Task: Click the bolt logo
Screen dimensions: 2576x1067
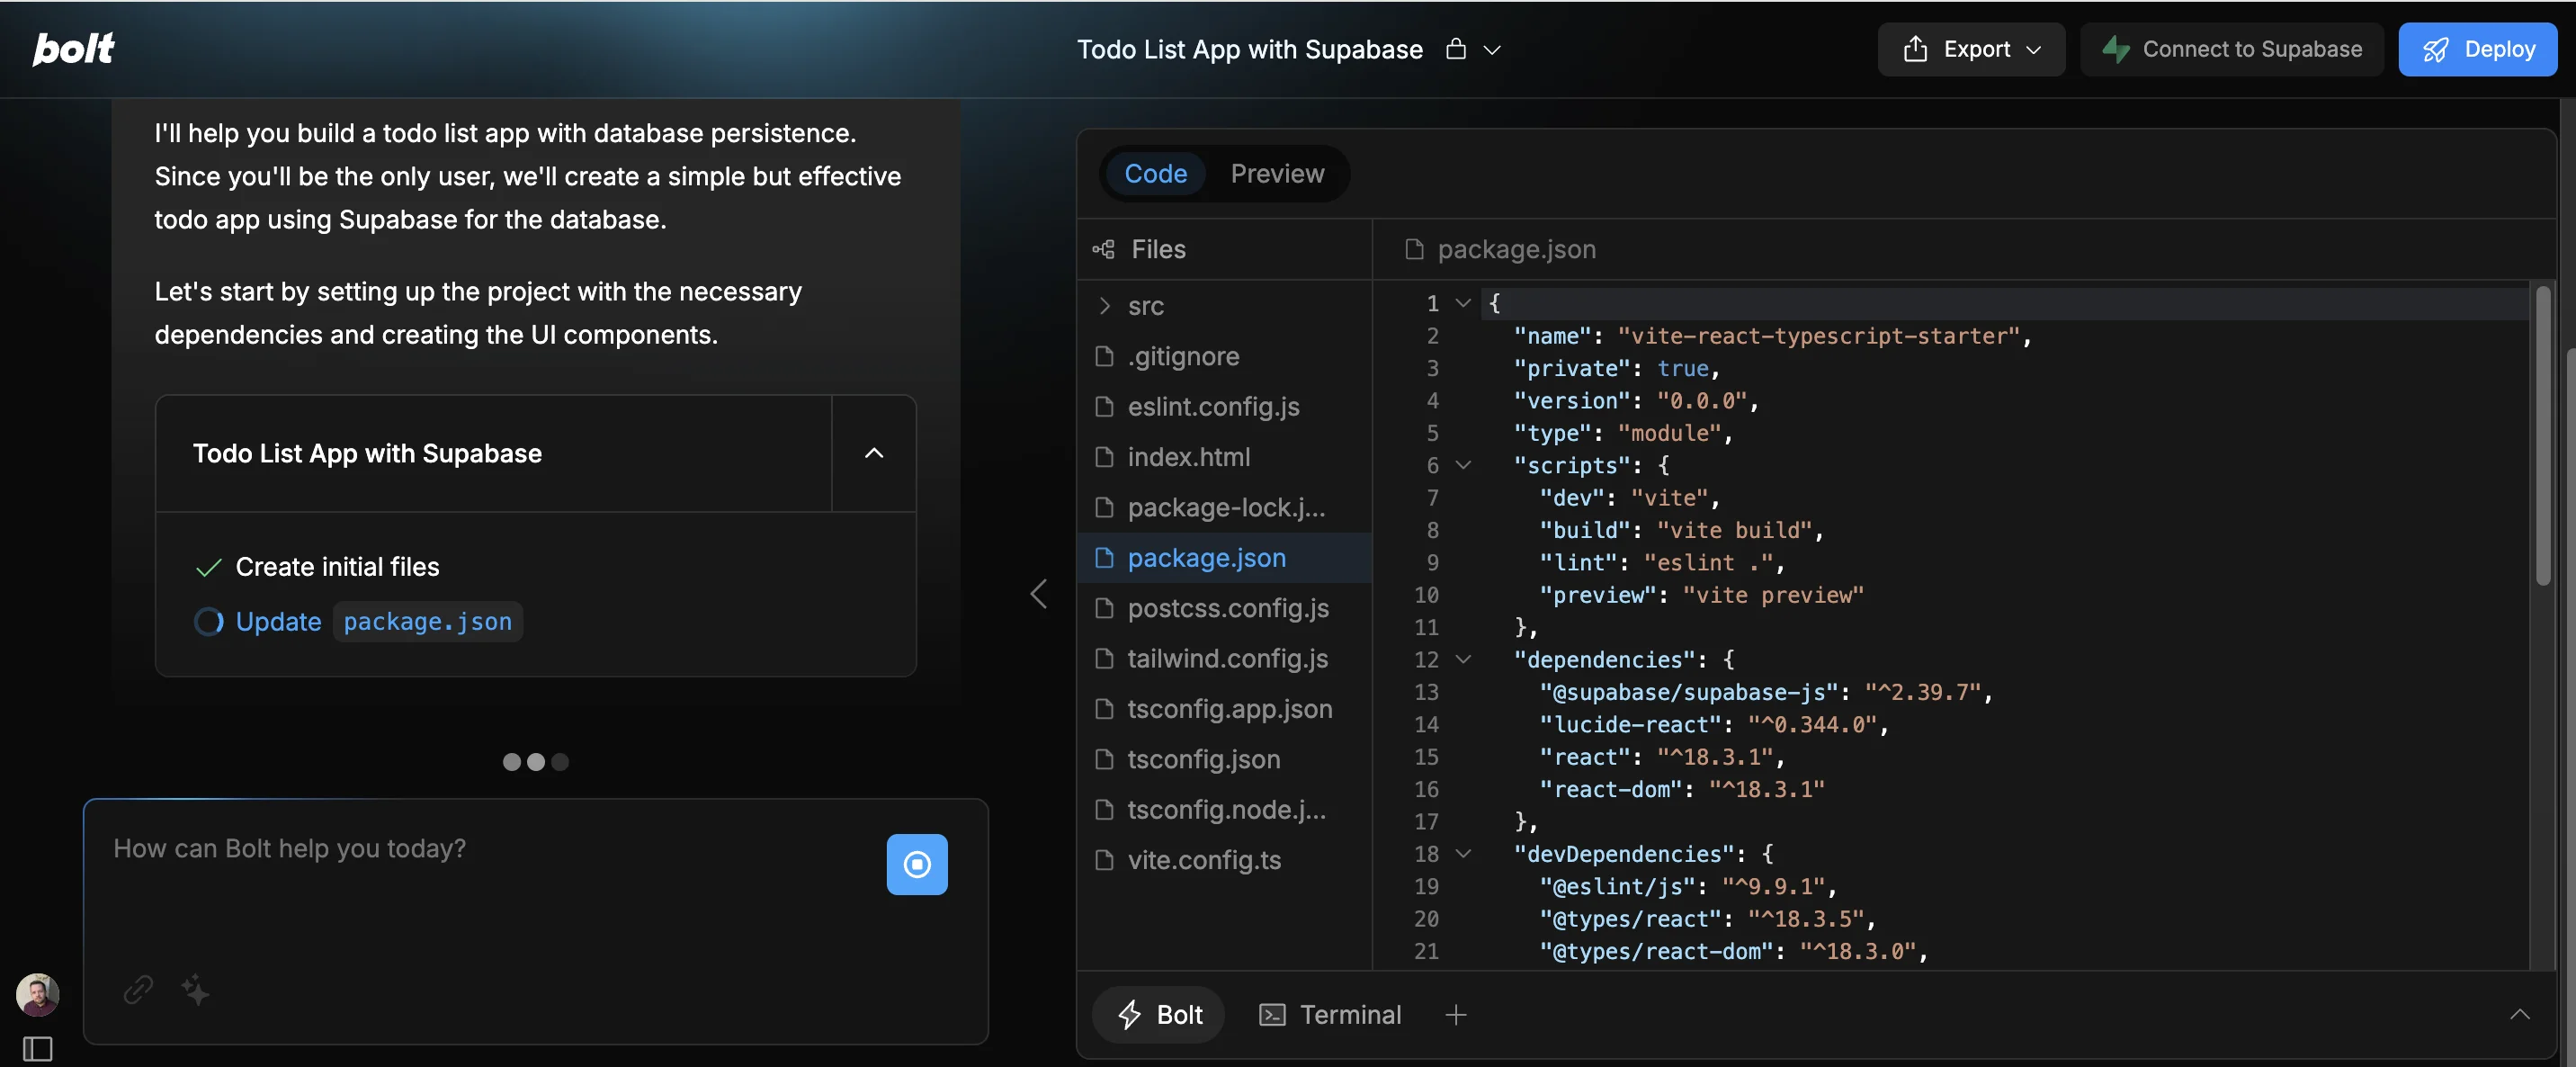Action: click(x=73, y=48)
